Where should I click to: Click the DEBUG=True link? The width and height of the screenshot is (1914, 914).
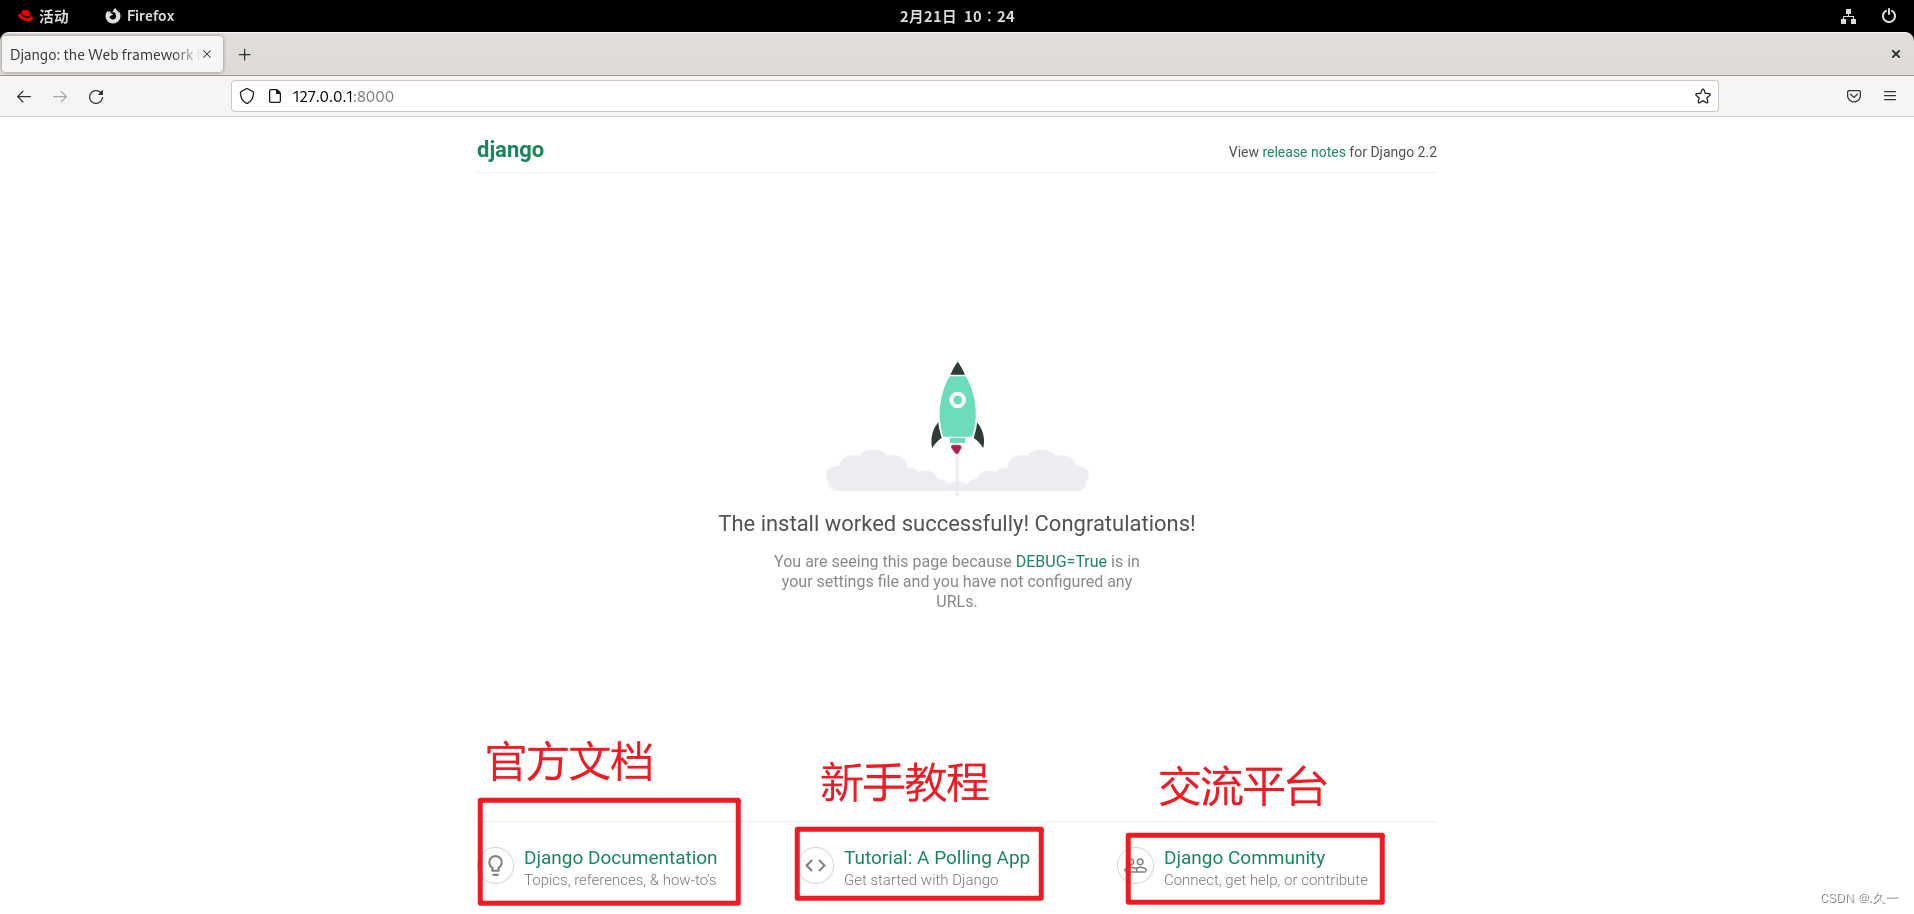(x=1060, y=561)
